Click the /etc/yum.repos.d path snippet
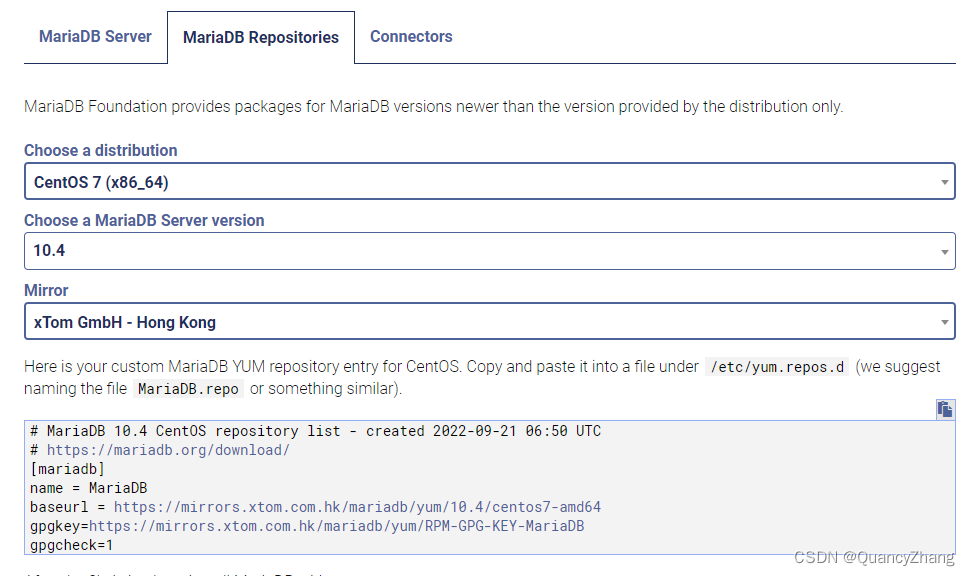 [x=776, y=366]
